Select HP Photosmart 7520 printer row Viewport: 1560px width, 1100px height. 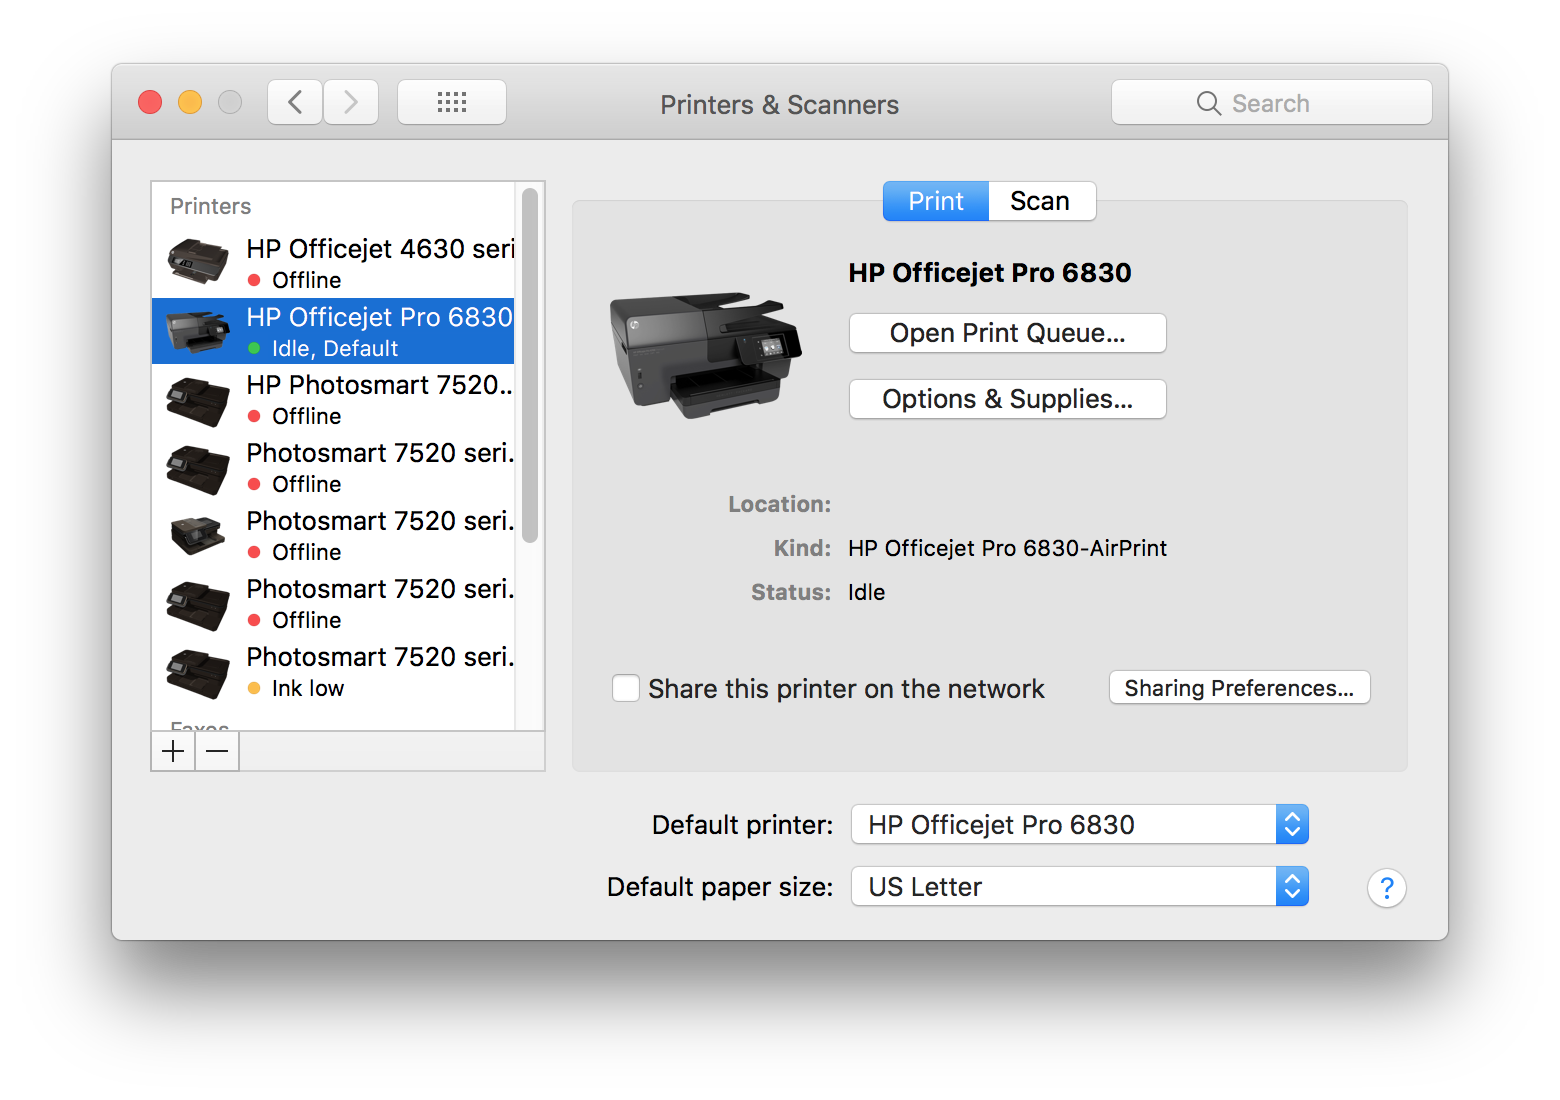[x=333, y=399]
